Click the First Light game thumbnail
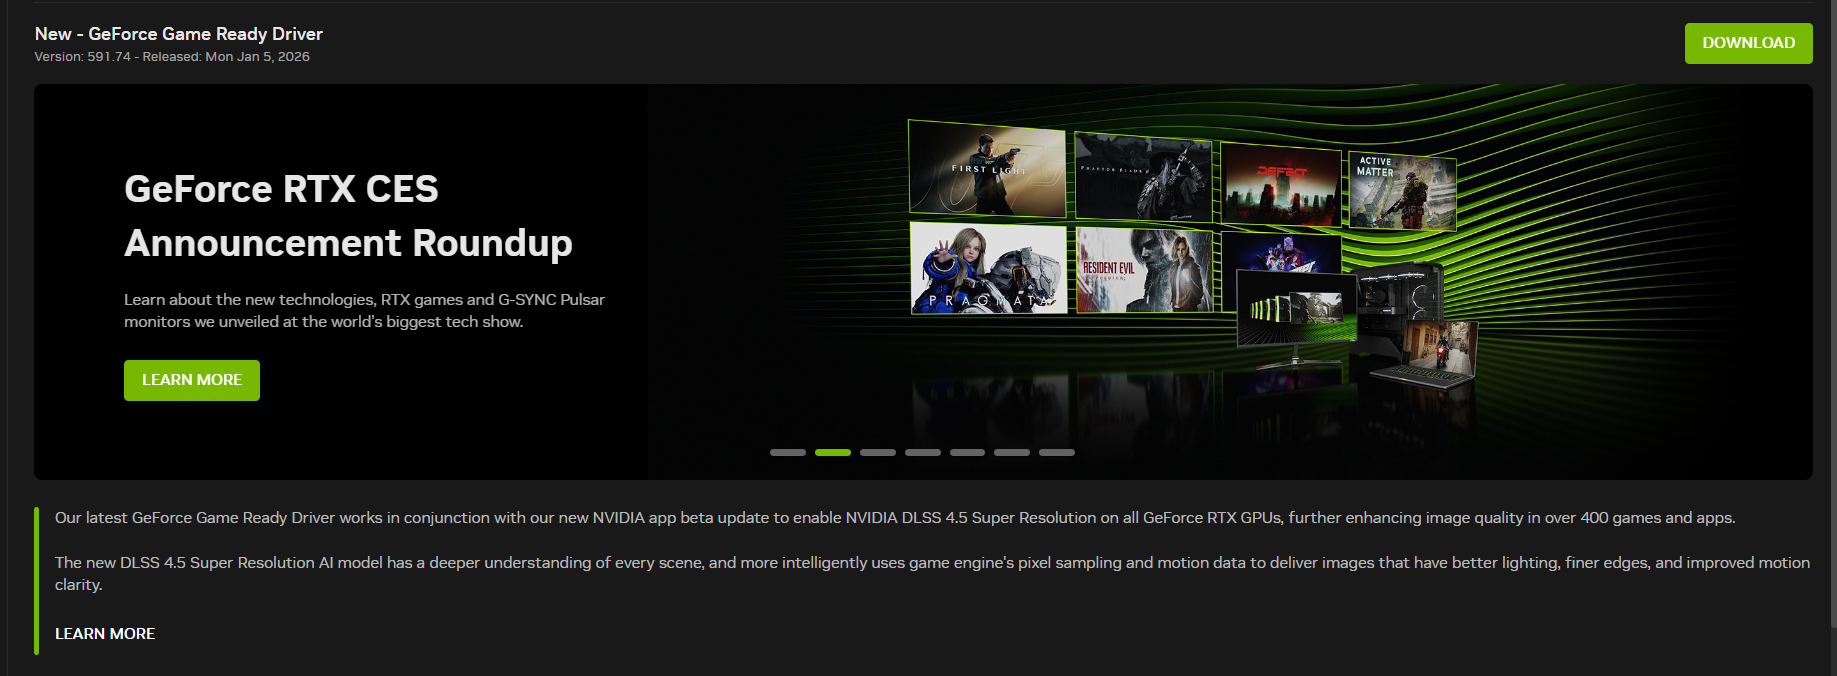The height and width of the screenshot is (676, 1837). click(987, 169)
